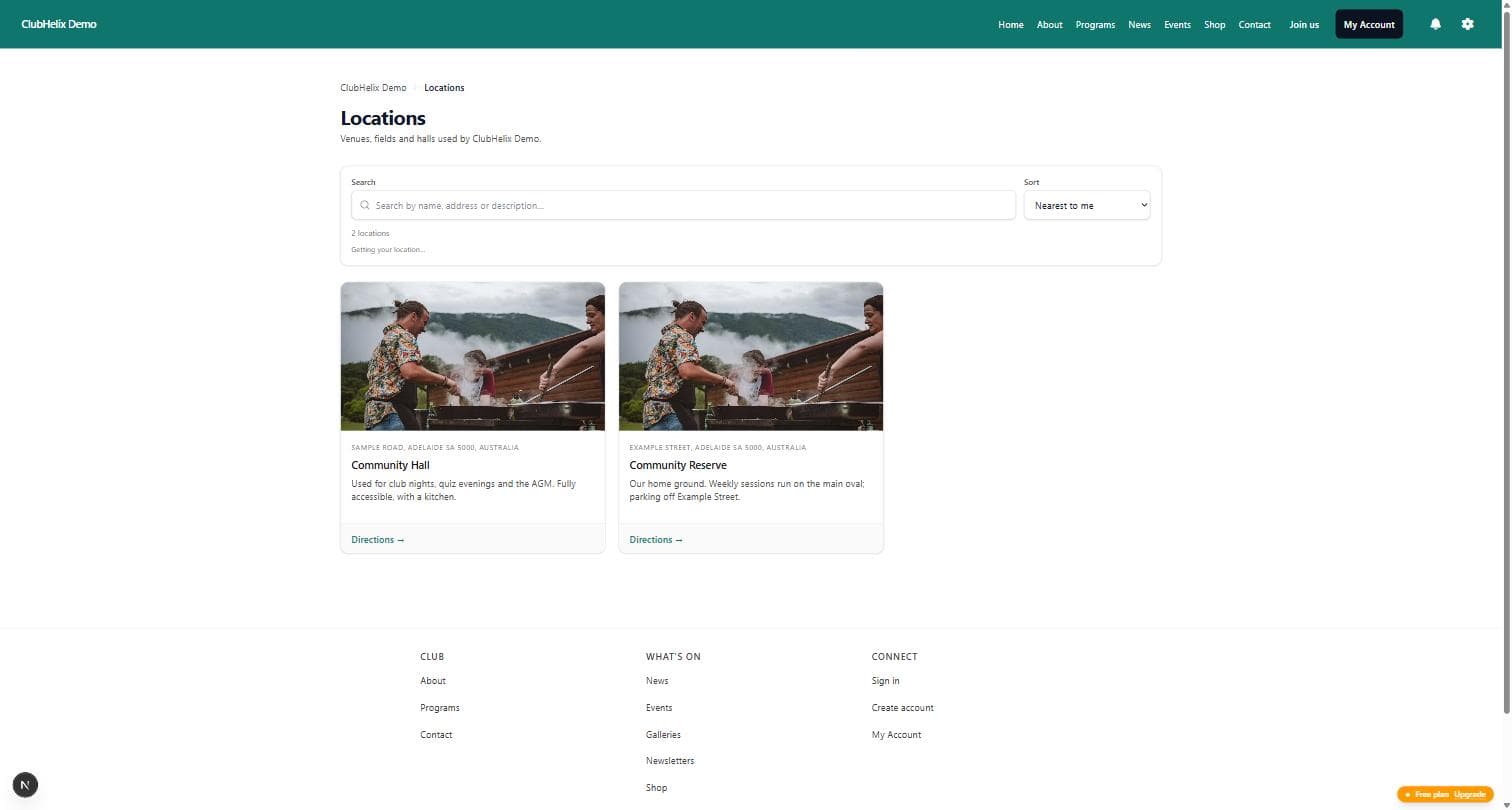Open Events in the top navigation
The height and width of the screenshot is (810, 1512).
pyautogui.click(x=1177, y=25)
